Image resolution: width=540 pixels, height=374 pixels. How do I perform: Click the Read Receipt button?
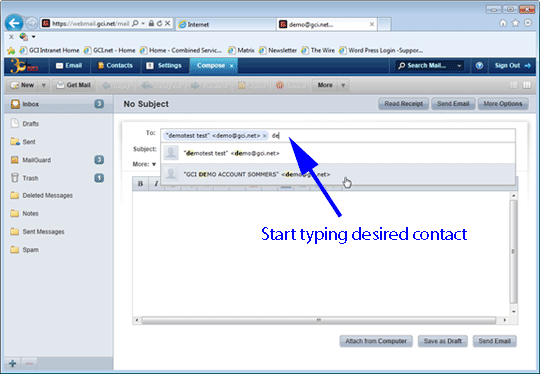point(403,104)
